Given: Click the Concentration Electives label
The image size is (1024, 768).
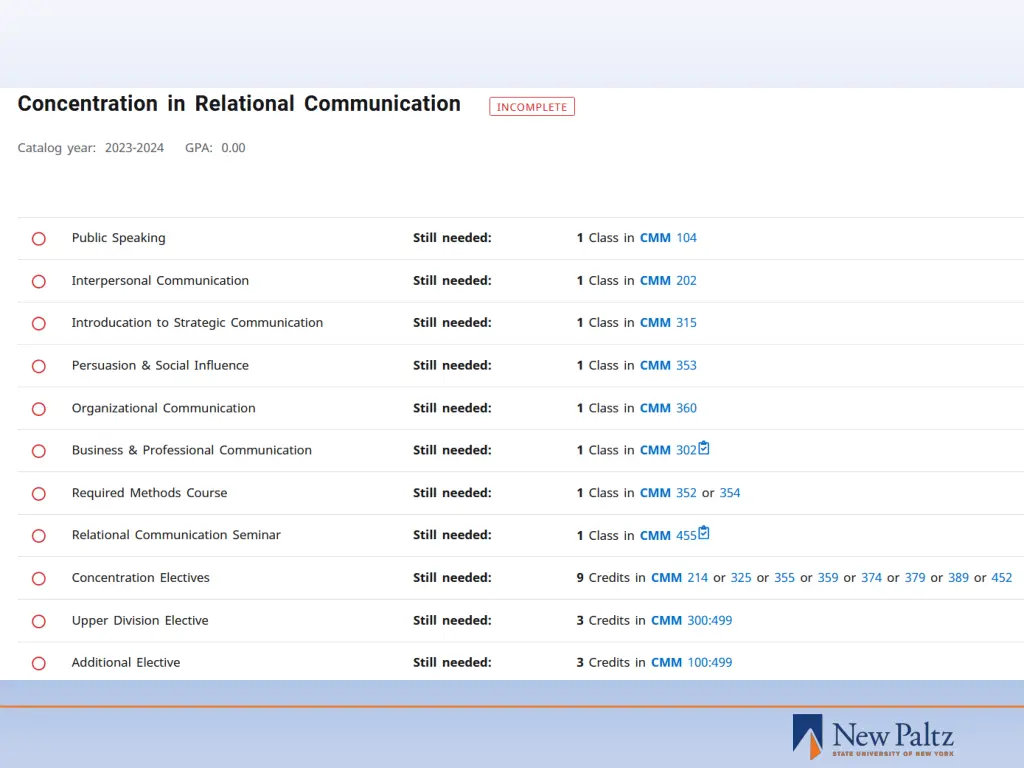Looking at the screenshot, I should tap(140, 578).
